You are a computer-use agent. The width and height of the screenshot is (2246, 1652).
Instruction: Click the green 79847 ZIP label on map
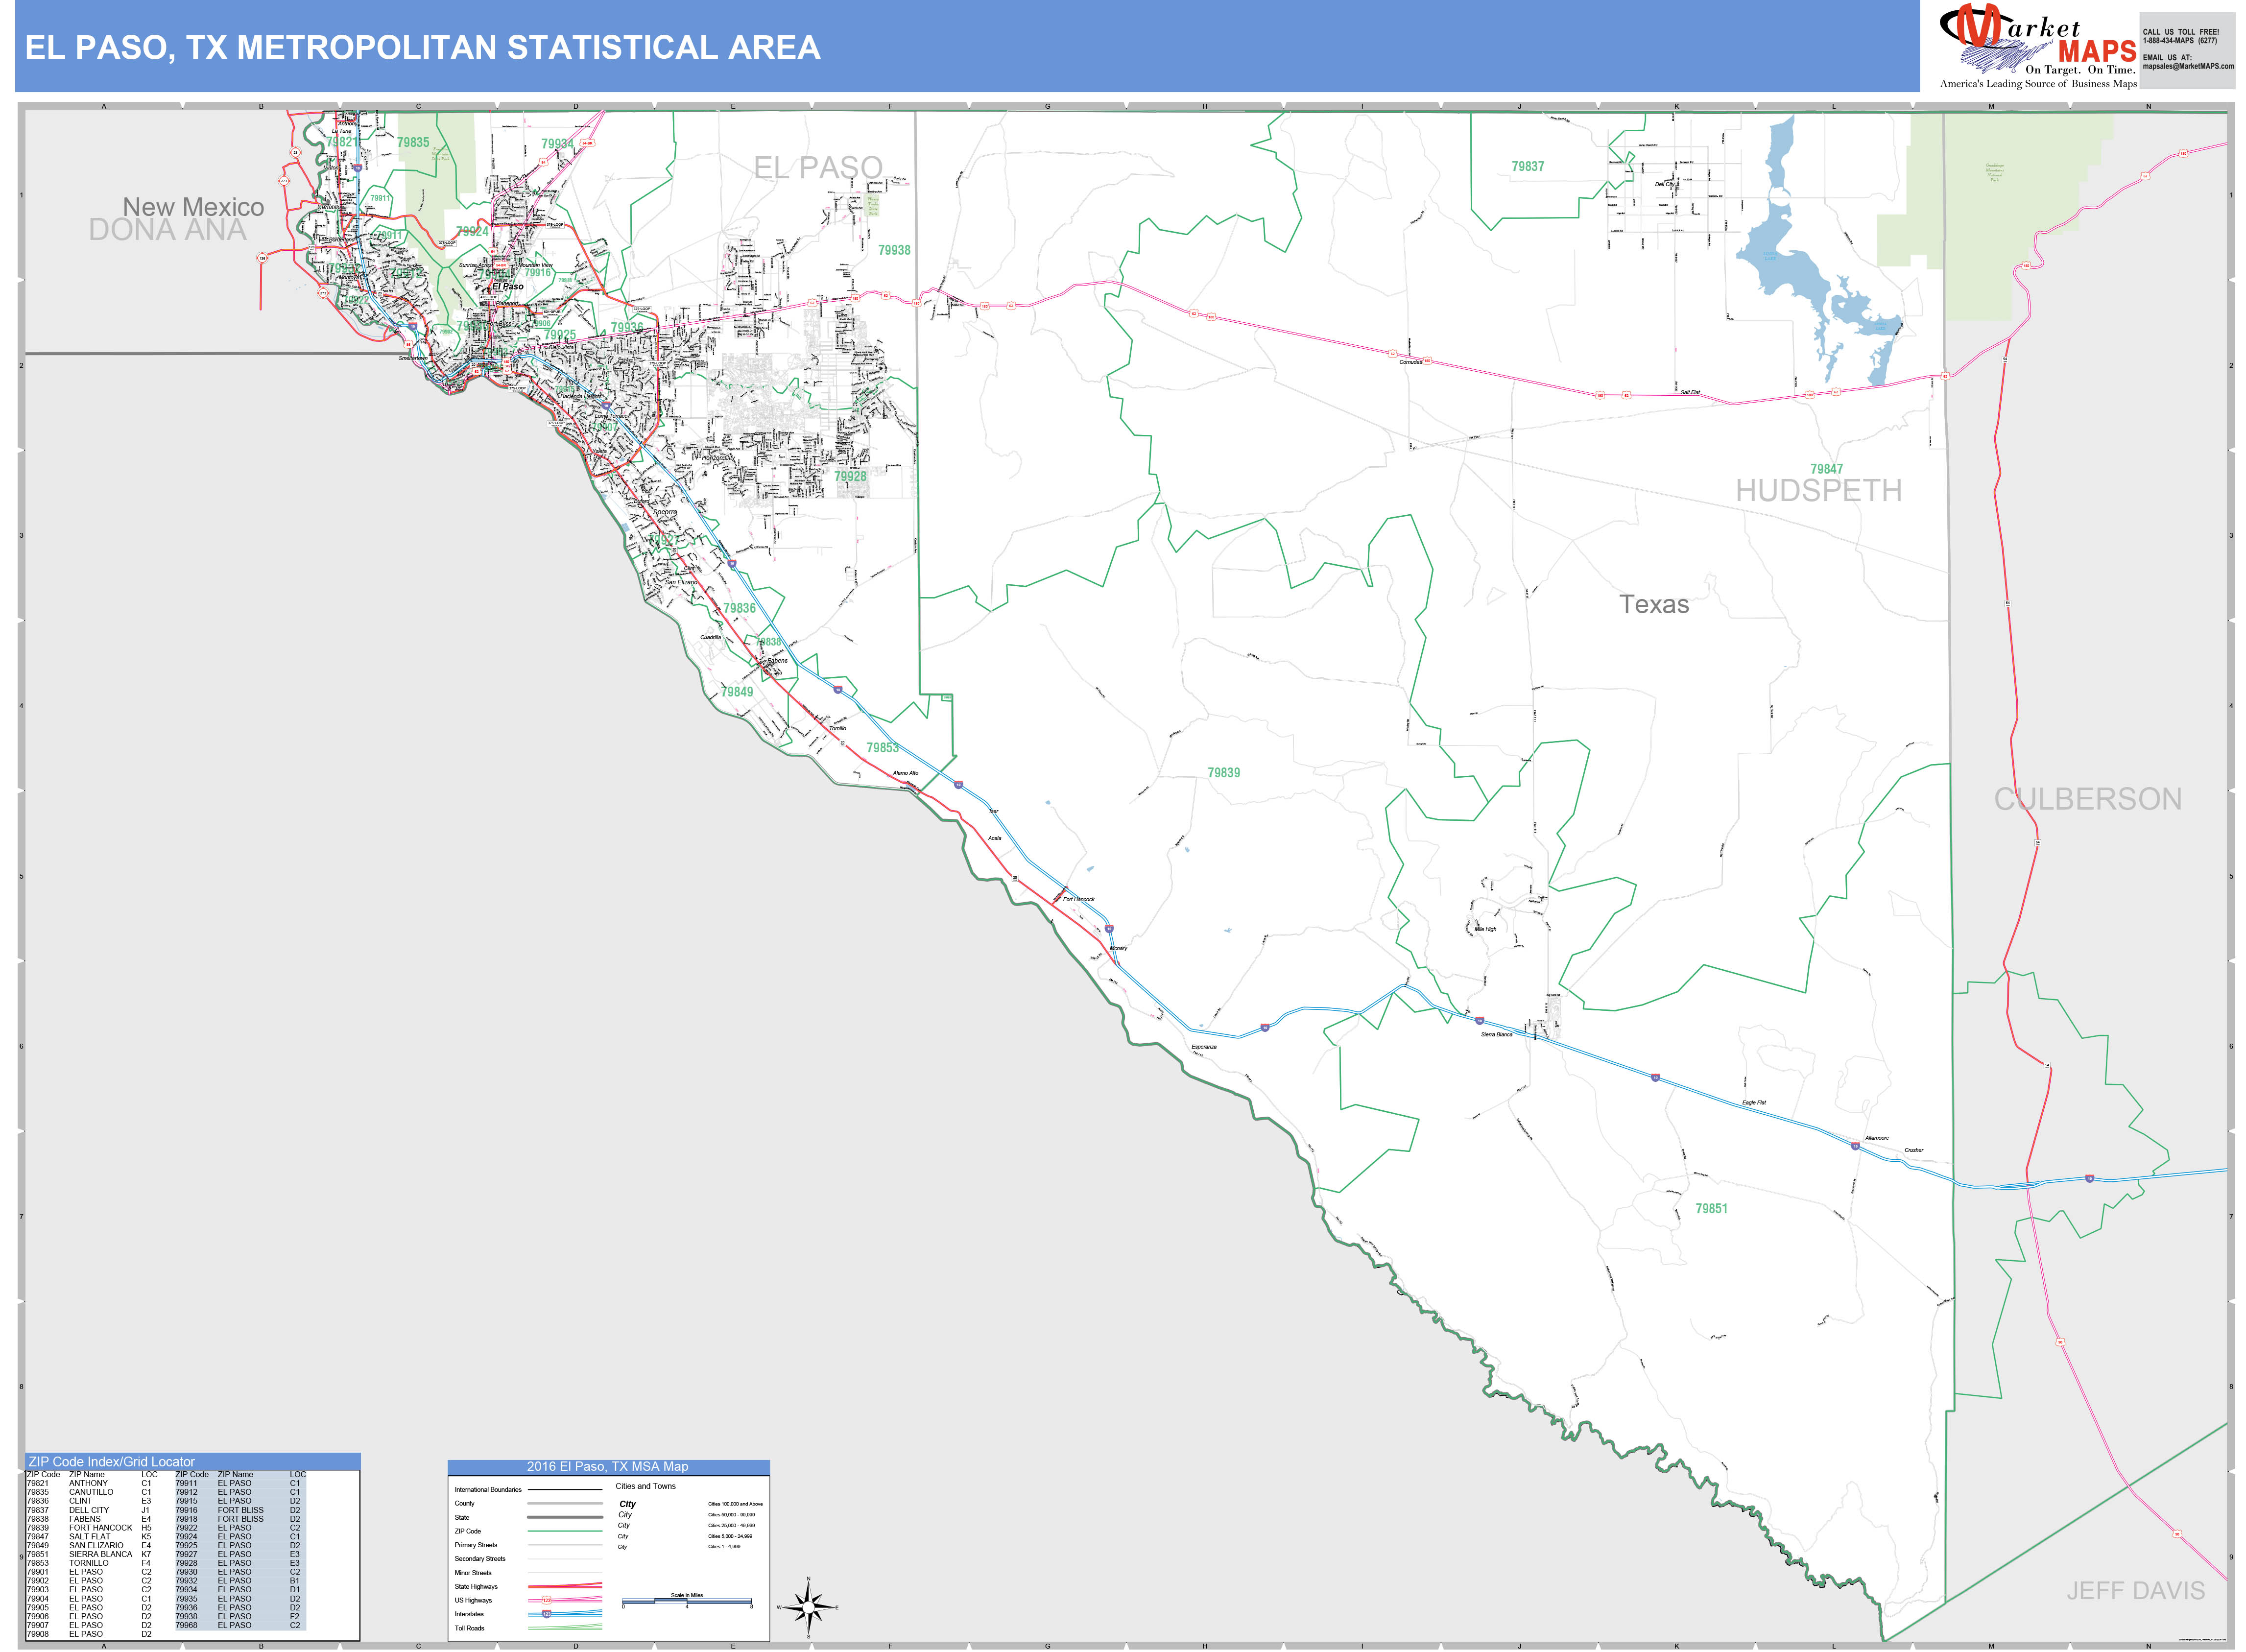(1826, 469)
